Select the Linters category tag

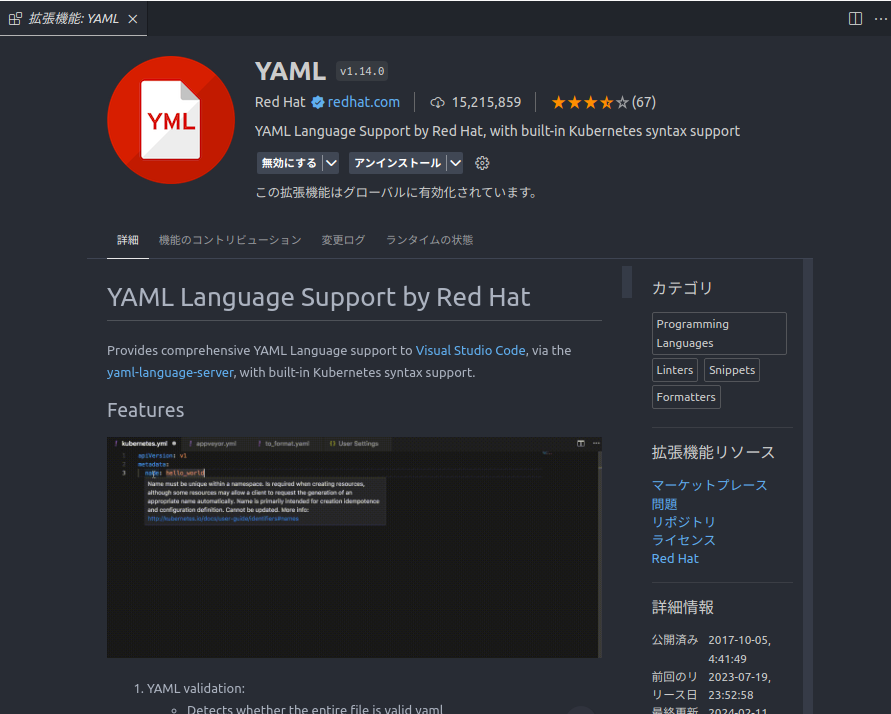[675, 370]
